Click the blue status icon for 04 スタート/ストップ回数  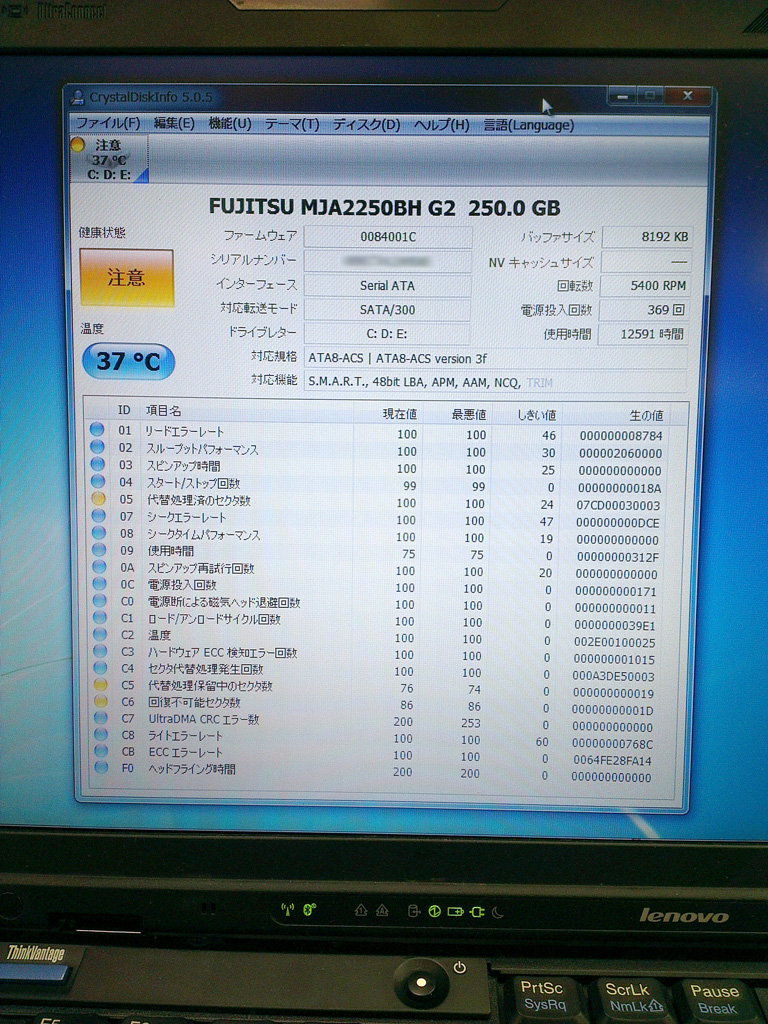pos(98,481)
